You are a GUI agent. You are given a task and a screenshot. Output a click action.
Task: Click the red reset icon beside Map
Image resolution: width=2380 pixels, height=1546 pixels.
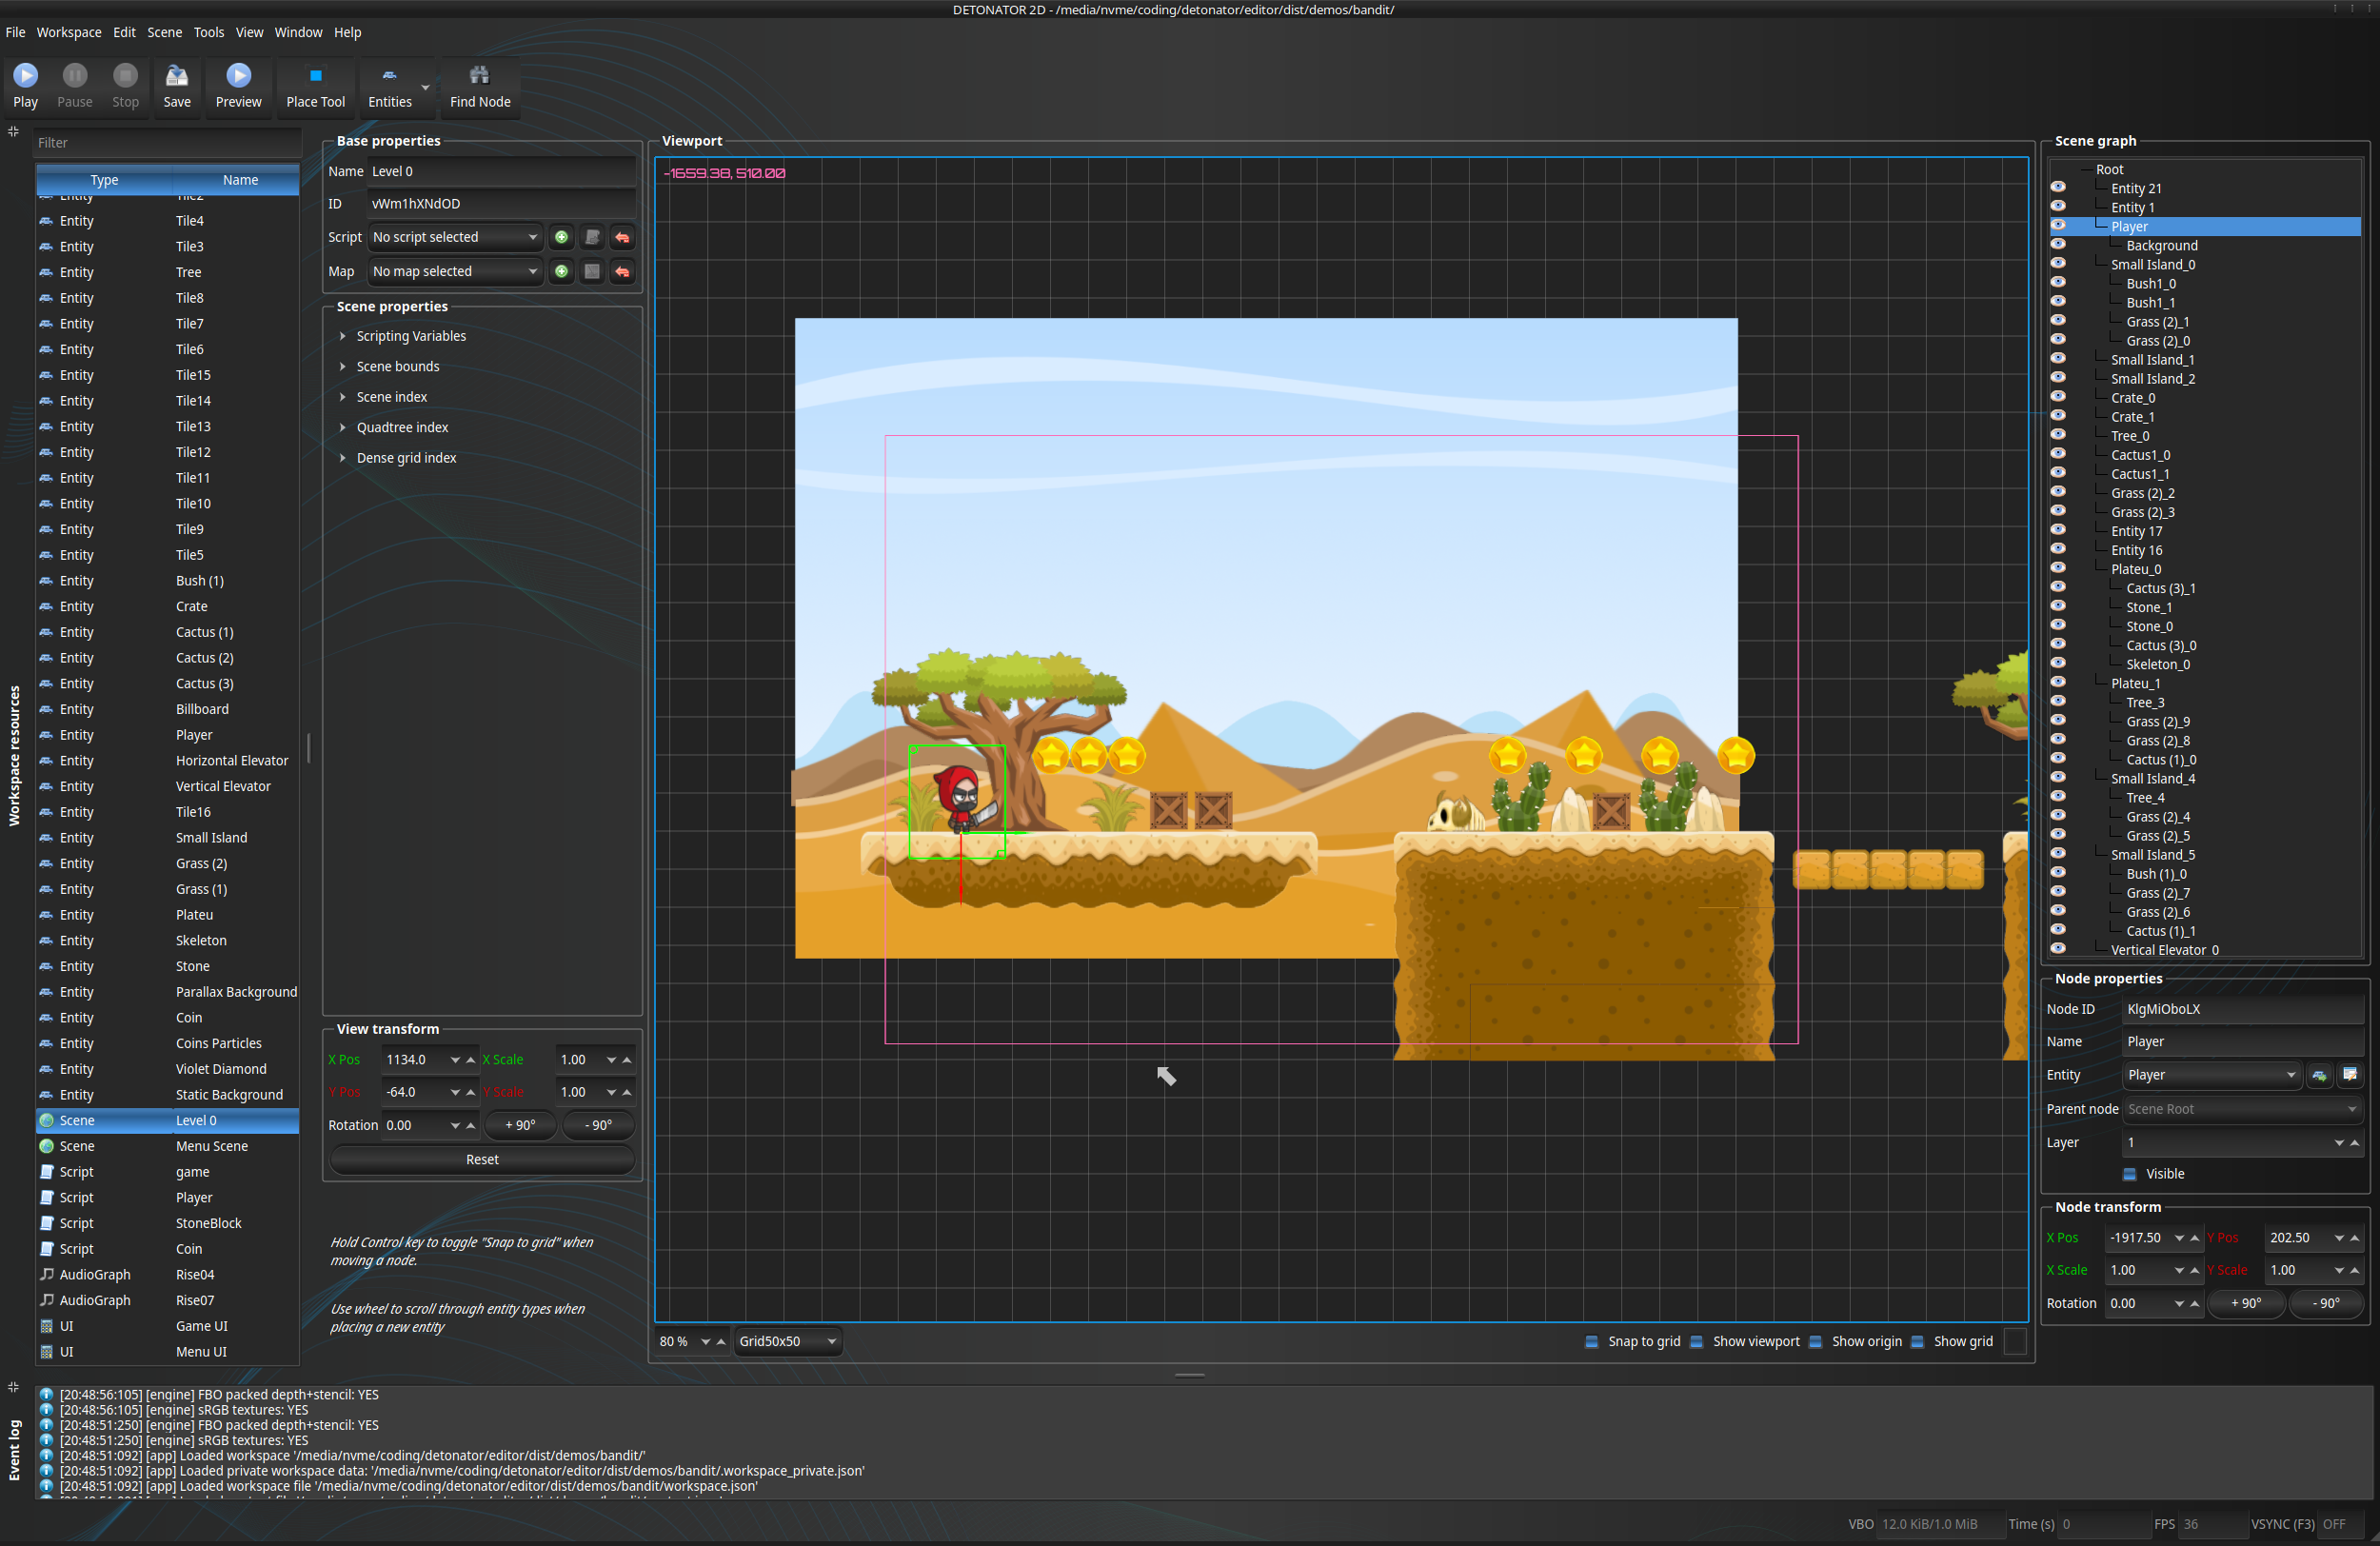click(x=622, y=272)
